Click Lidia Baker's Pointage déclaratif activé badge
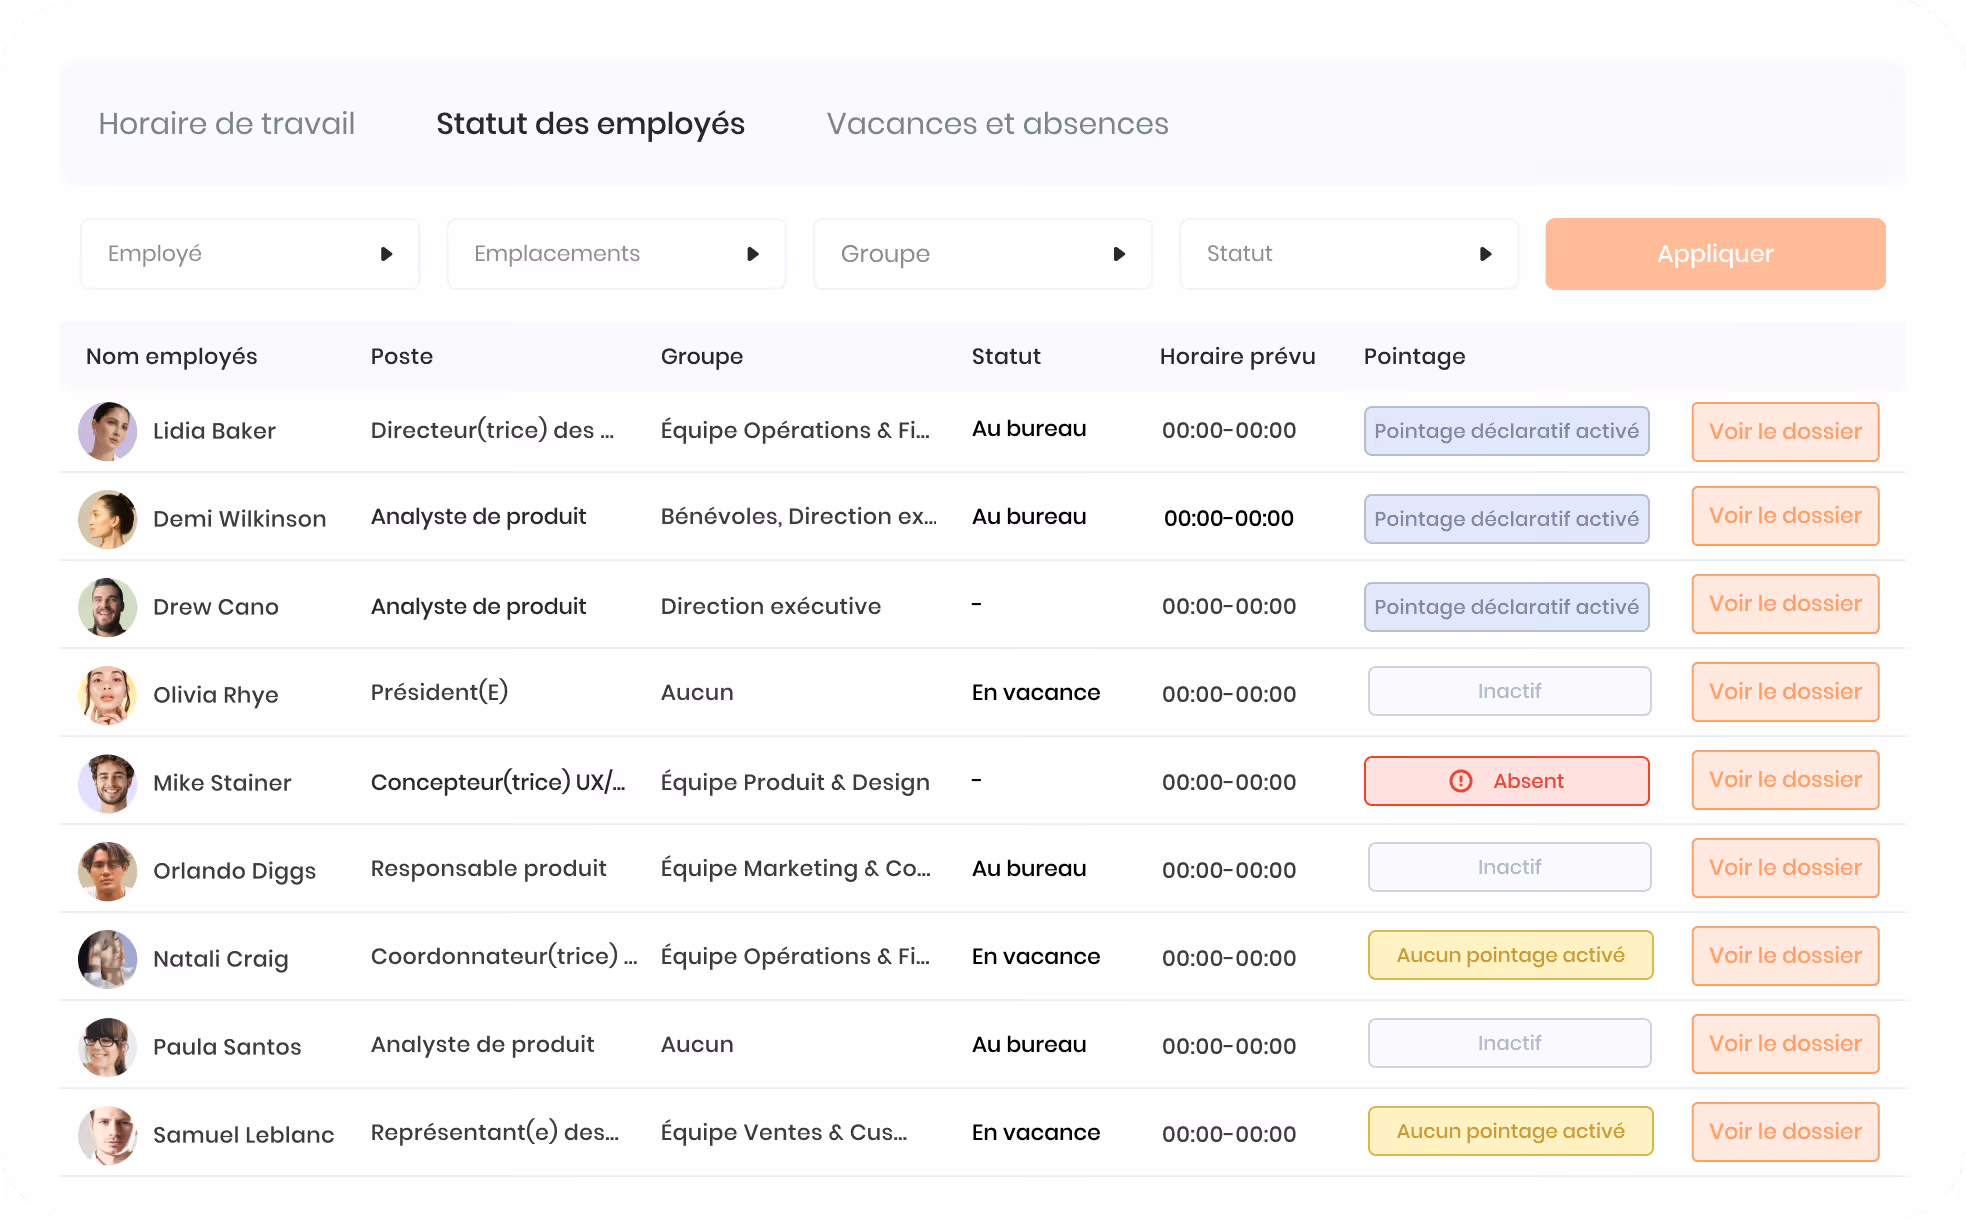The height and width of the screenshot is (1220, 1966). (x=1506, y=431)
